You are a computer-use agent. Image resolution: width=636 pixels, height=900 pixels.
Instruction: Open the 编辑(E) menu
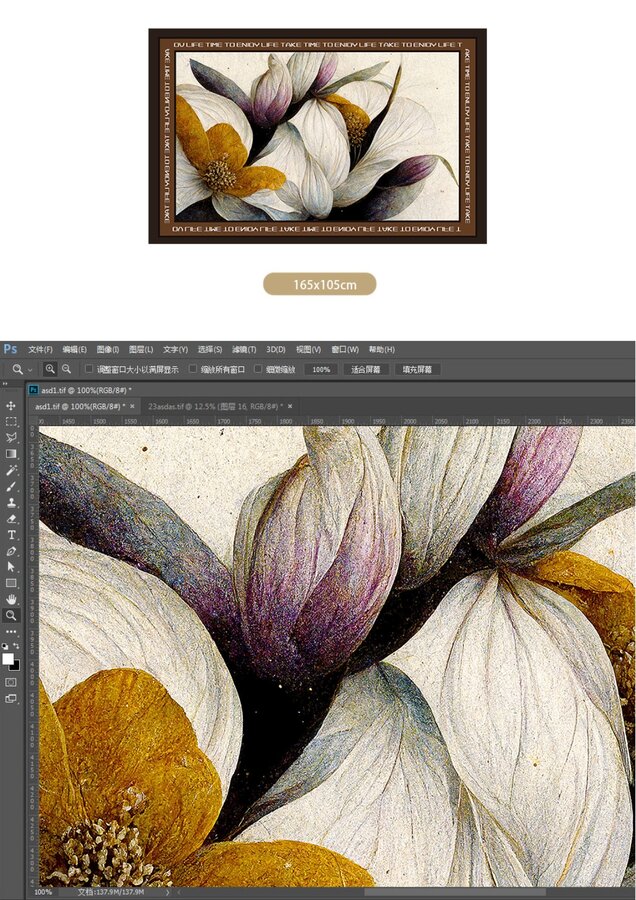(x=74, y=349)
